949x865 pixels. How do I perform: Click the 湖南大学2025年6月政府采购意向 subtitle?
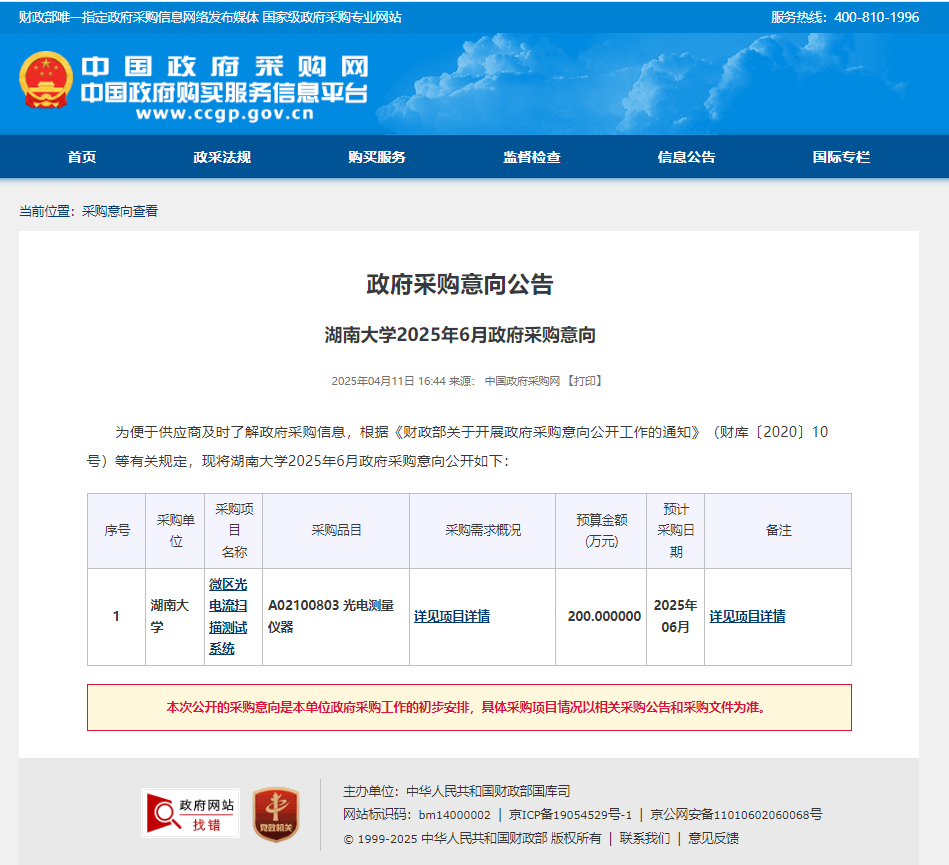click(460, 335)
